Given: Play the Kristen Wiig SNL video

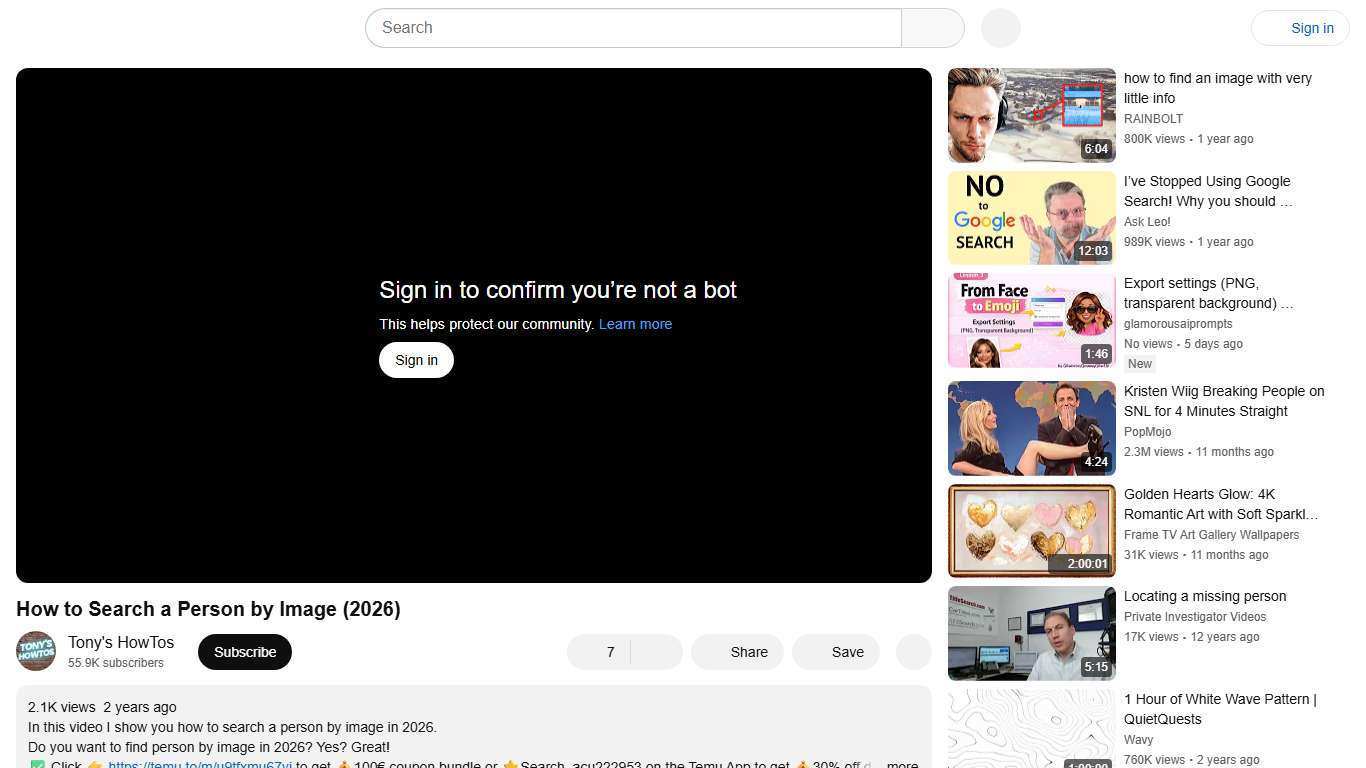Looking at the screenshot, I should tap(1031, 428).
